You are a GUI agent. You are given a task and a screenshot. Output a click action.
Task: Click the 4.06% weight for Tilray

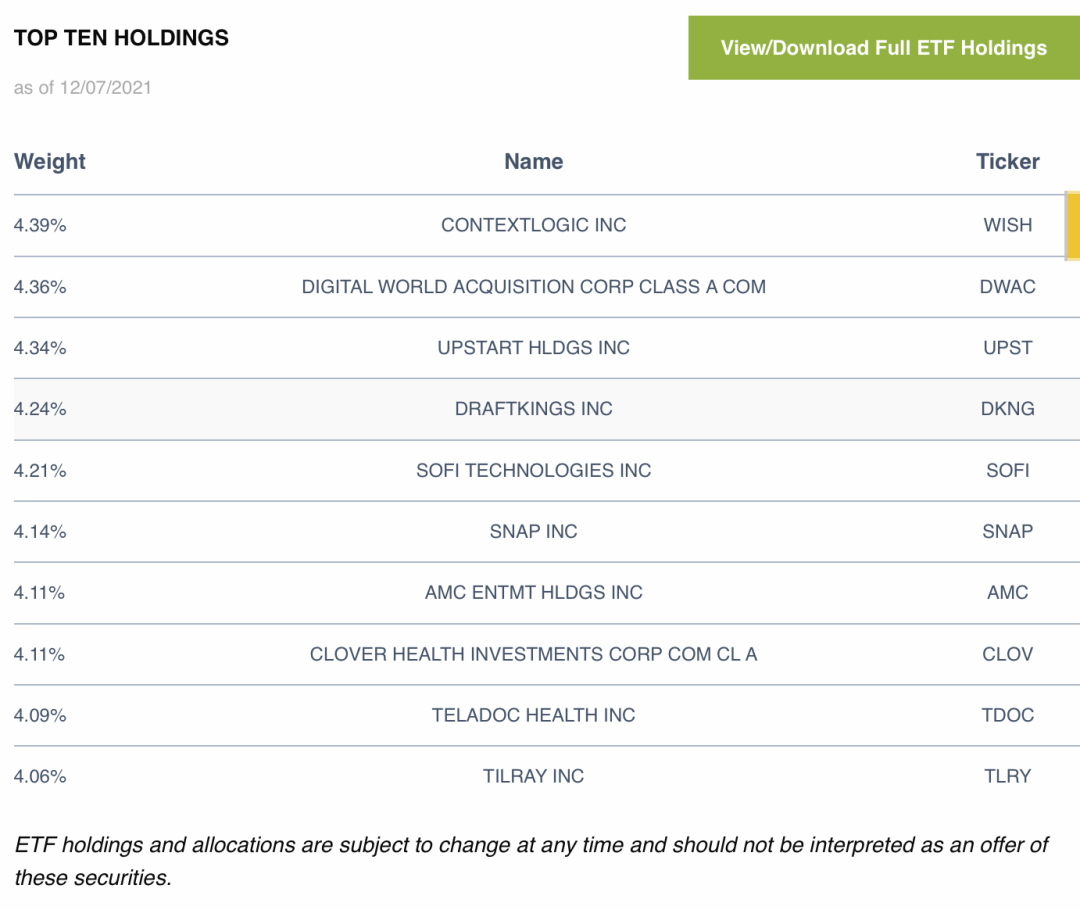click(x=40, y=776)
